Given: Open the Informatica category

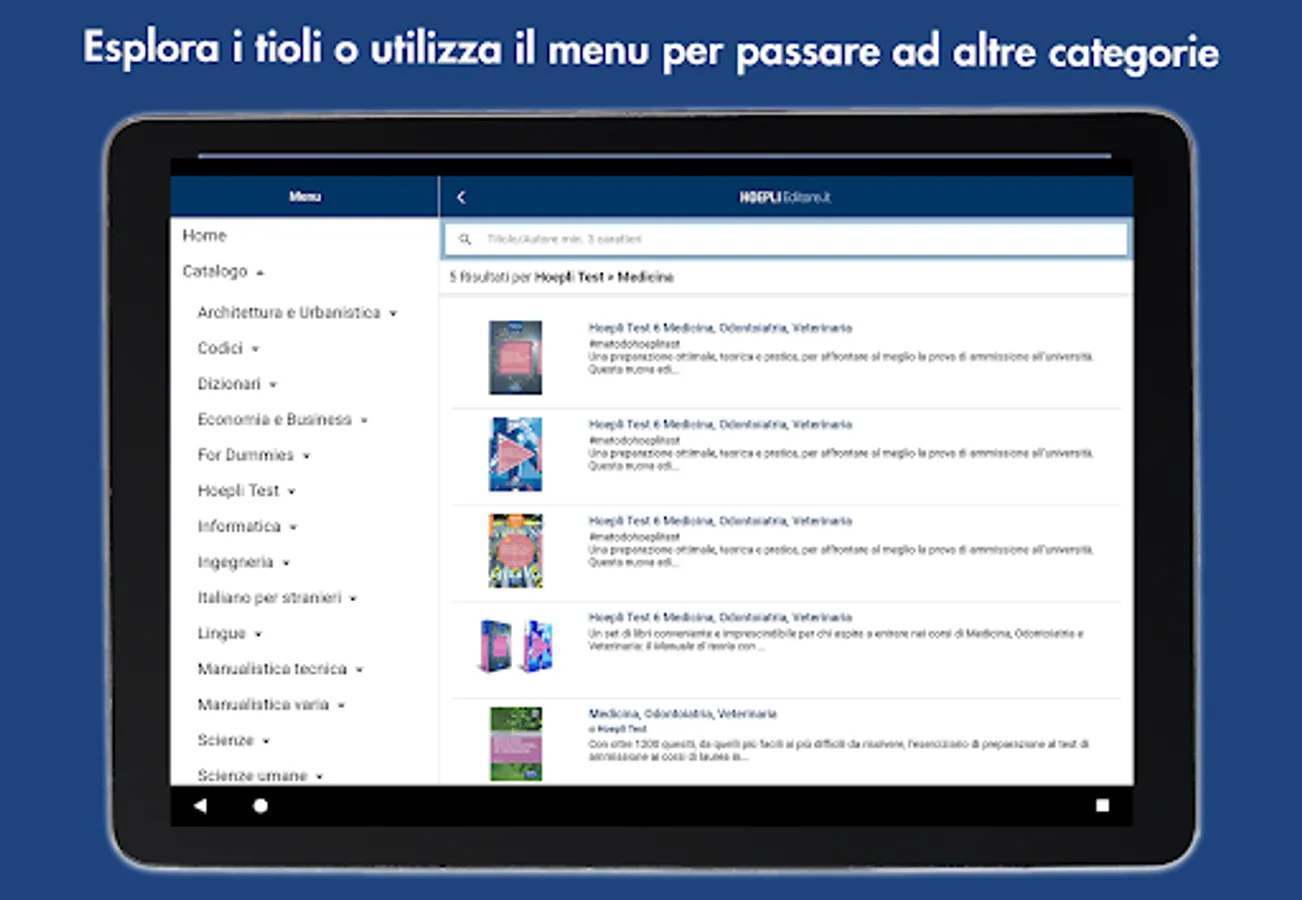Looking at the screenshot, I should point(239,526).
